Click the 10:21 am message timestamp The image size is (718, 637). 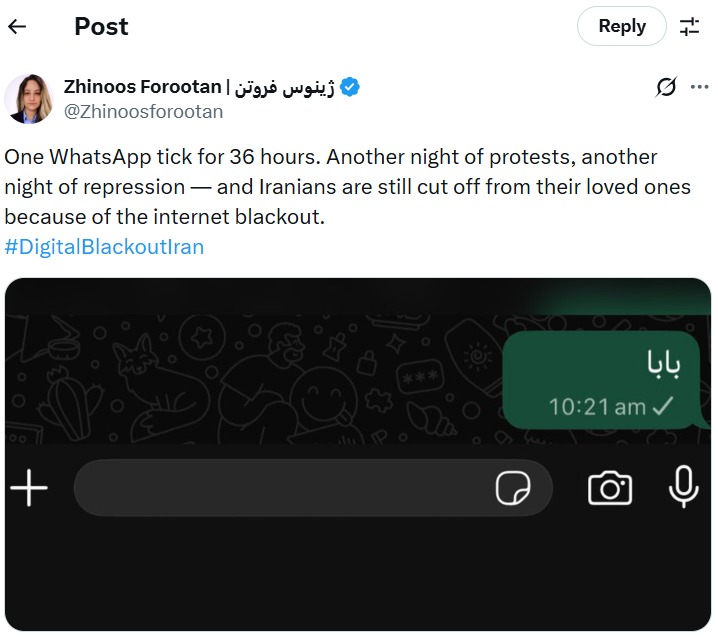coord(597,407)
